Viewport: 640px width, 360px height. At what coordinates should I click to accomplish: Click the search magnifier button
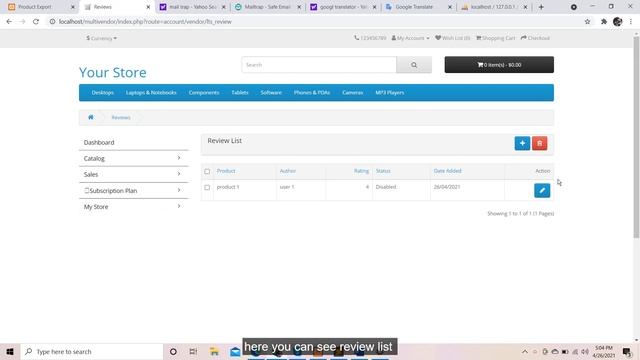click(x=414, y=65)
